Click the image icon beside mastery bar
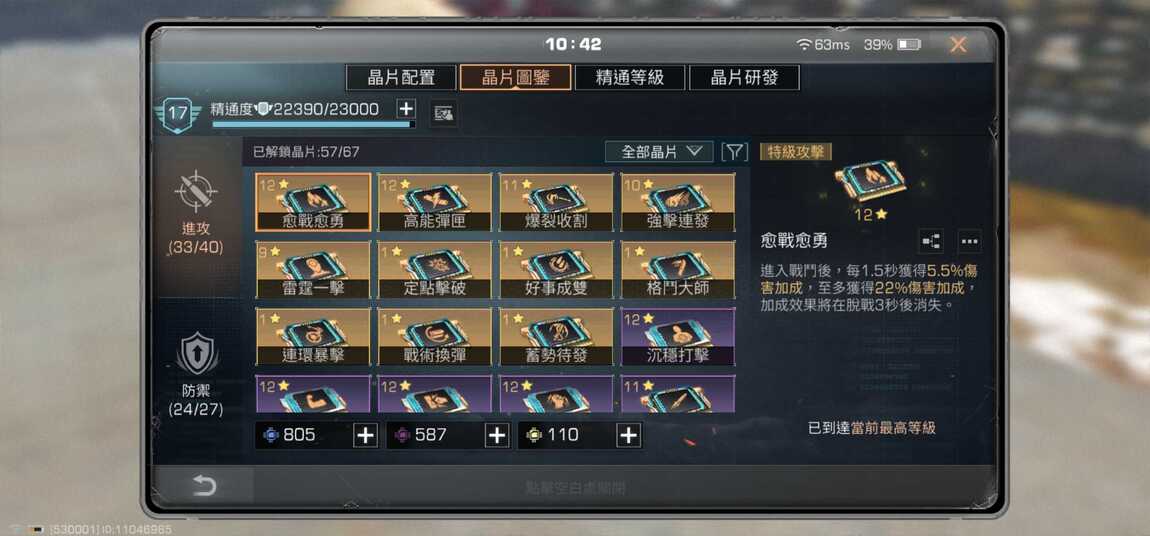Screen dimensions: 1150x536 [444, 113]
